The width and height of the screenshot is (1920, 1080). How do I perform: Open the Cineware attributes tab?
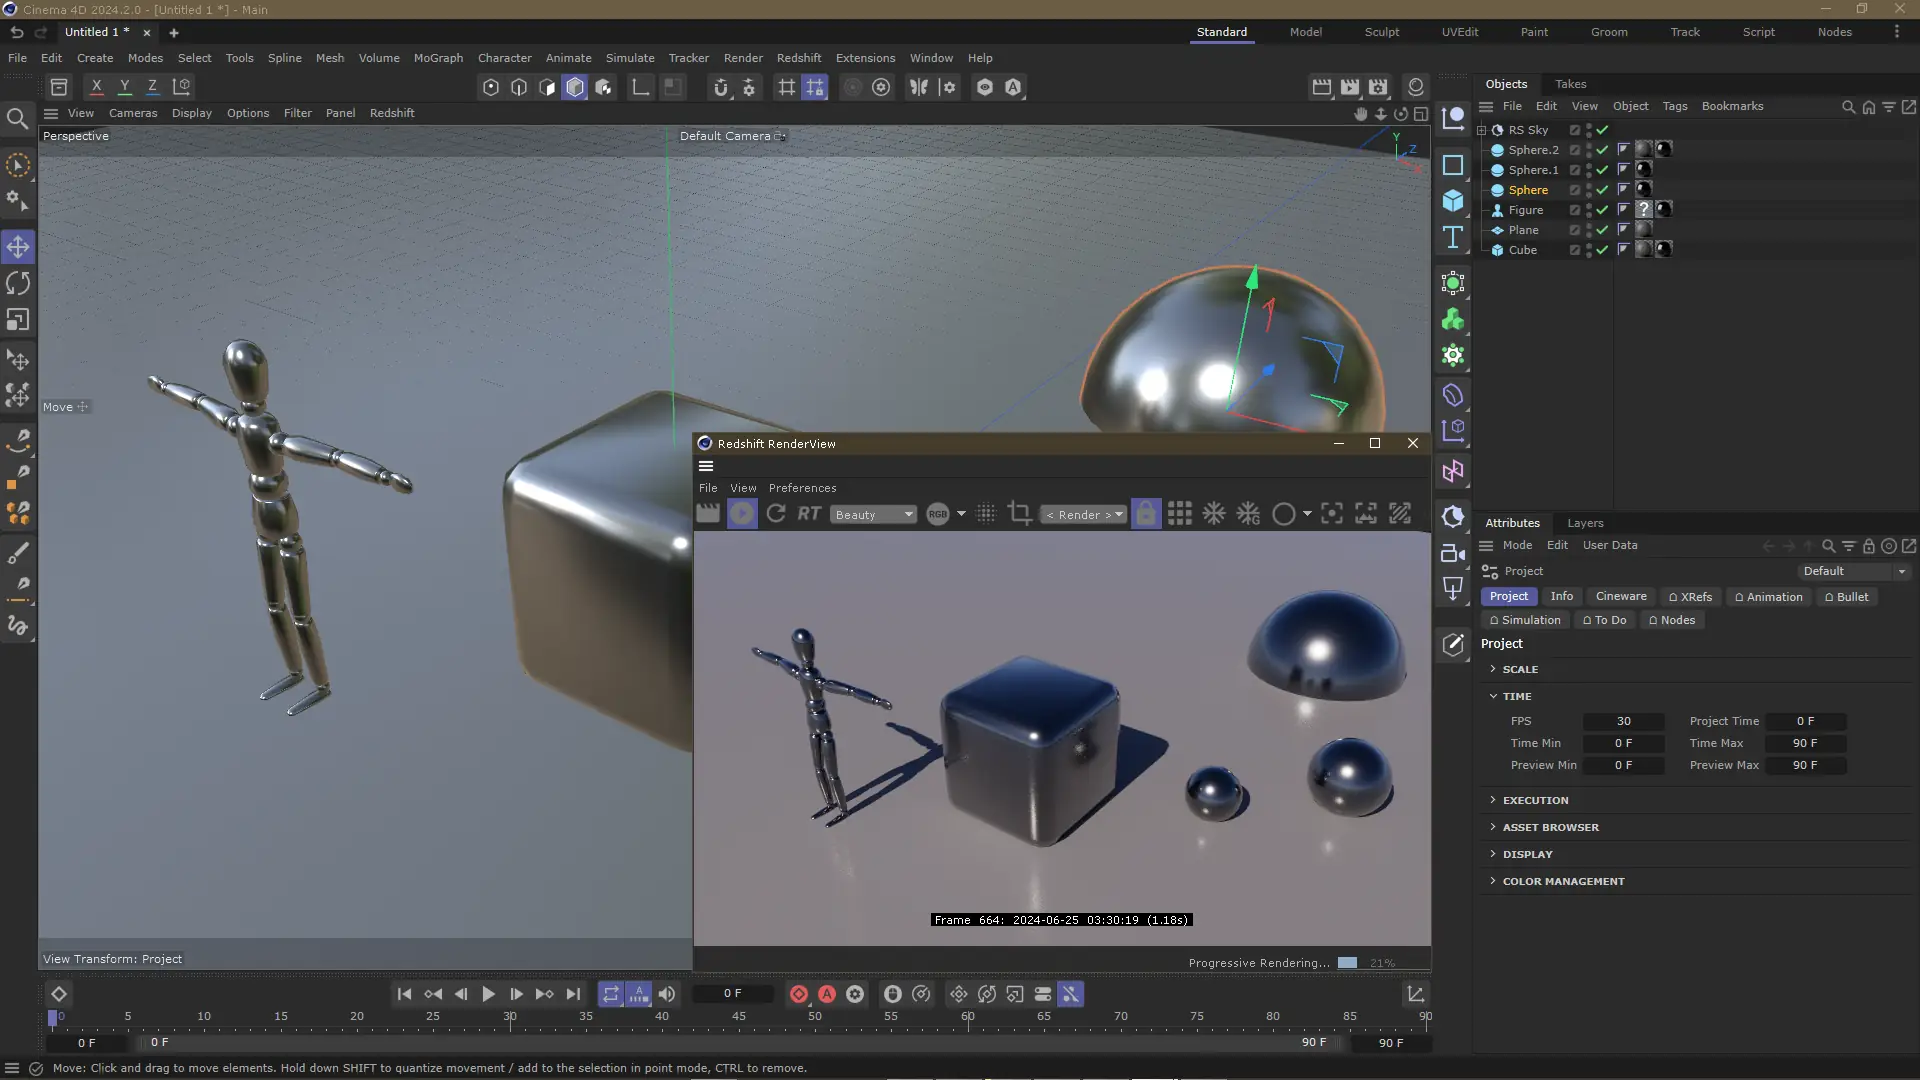pyautogui.click(x=1620, y=596)
